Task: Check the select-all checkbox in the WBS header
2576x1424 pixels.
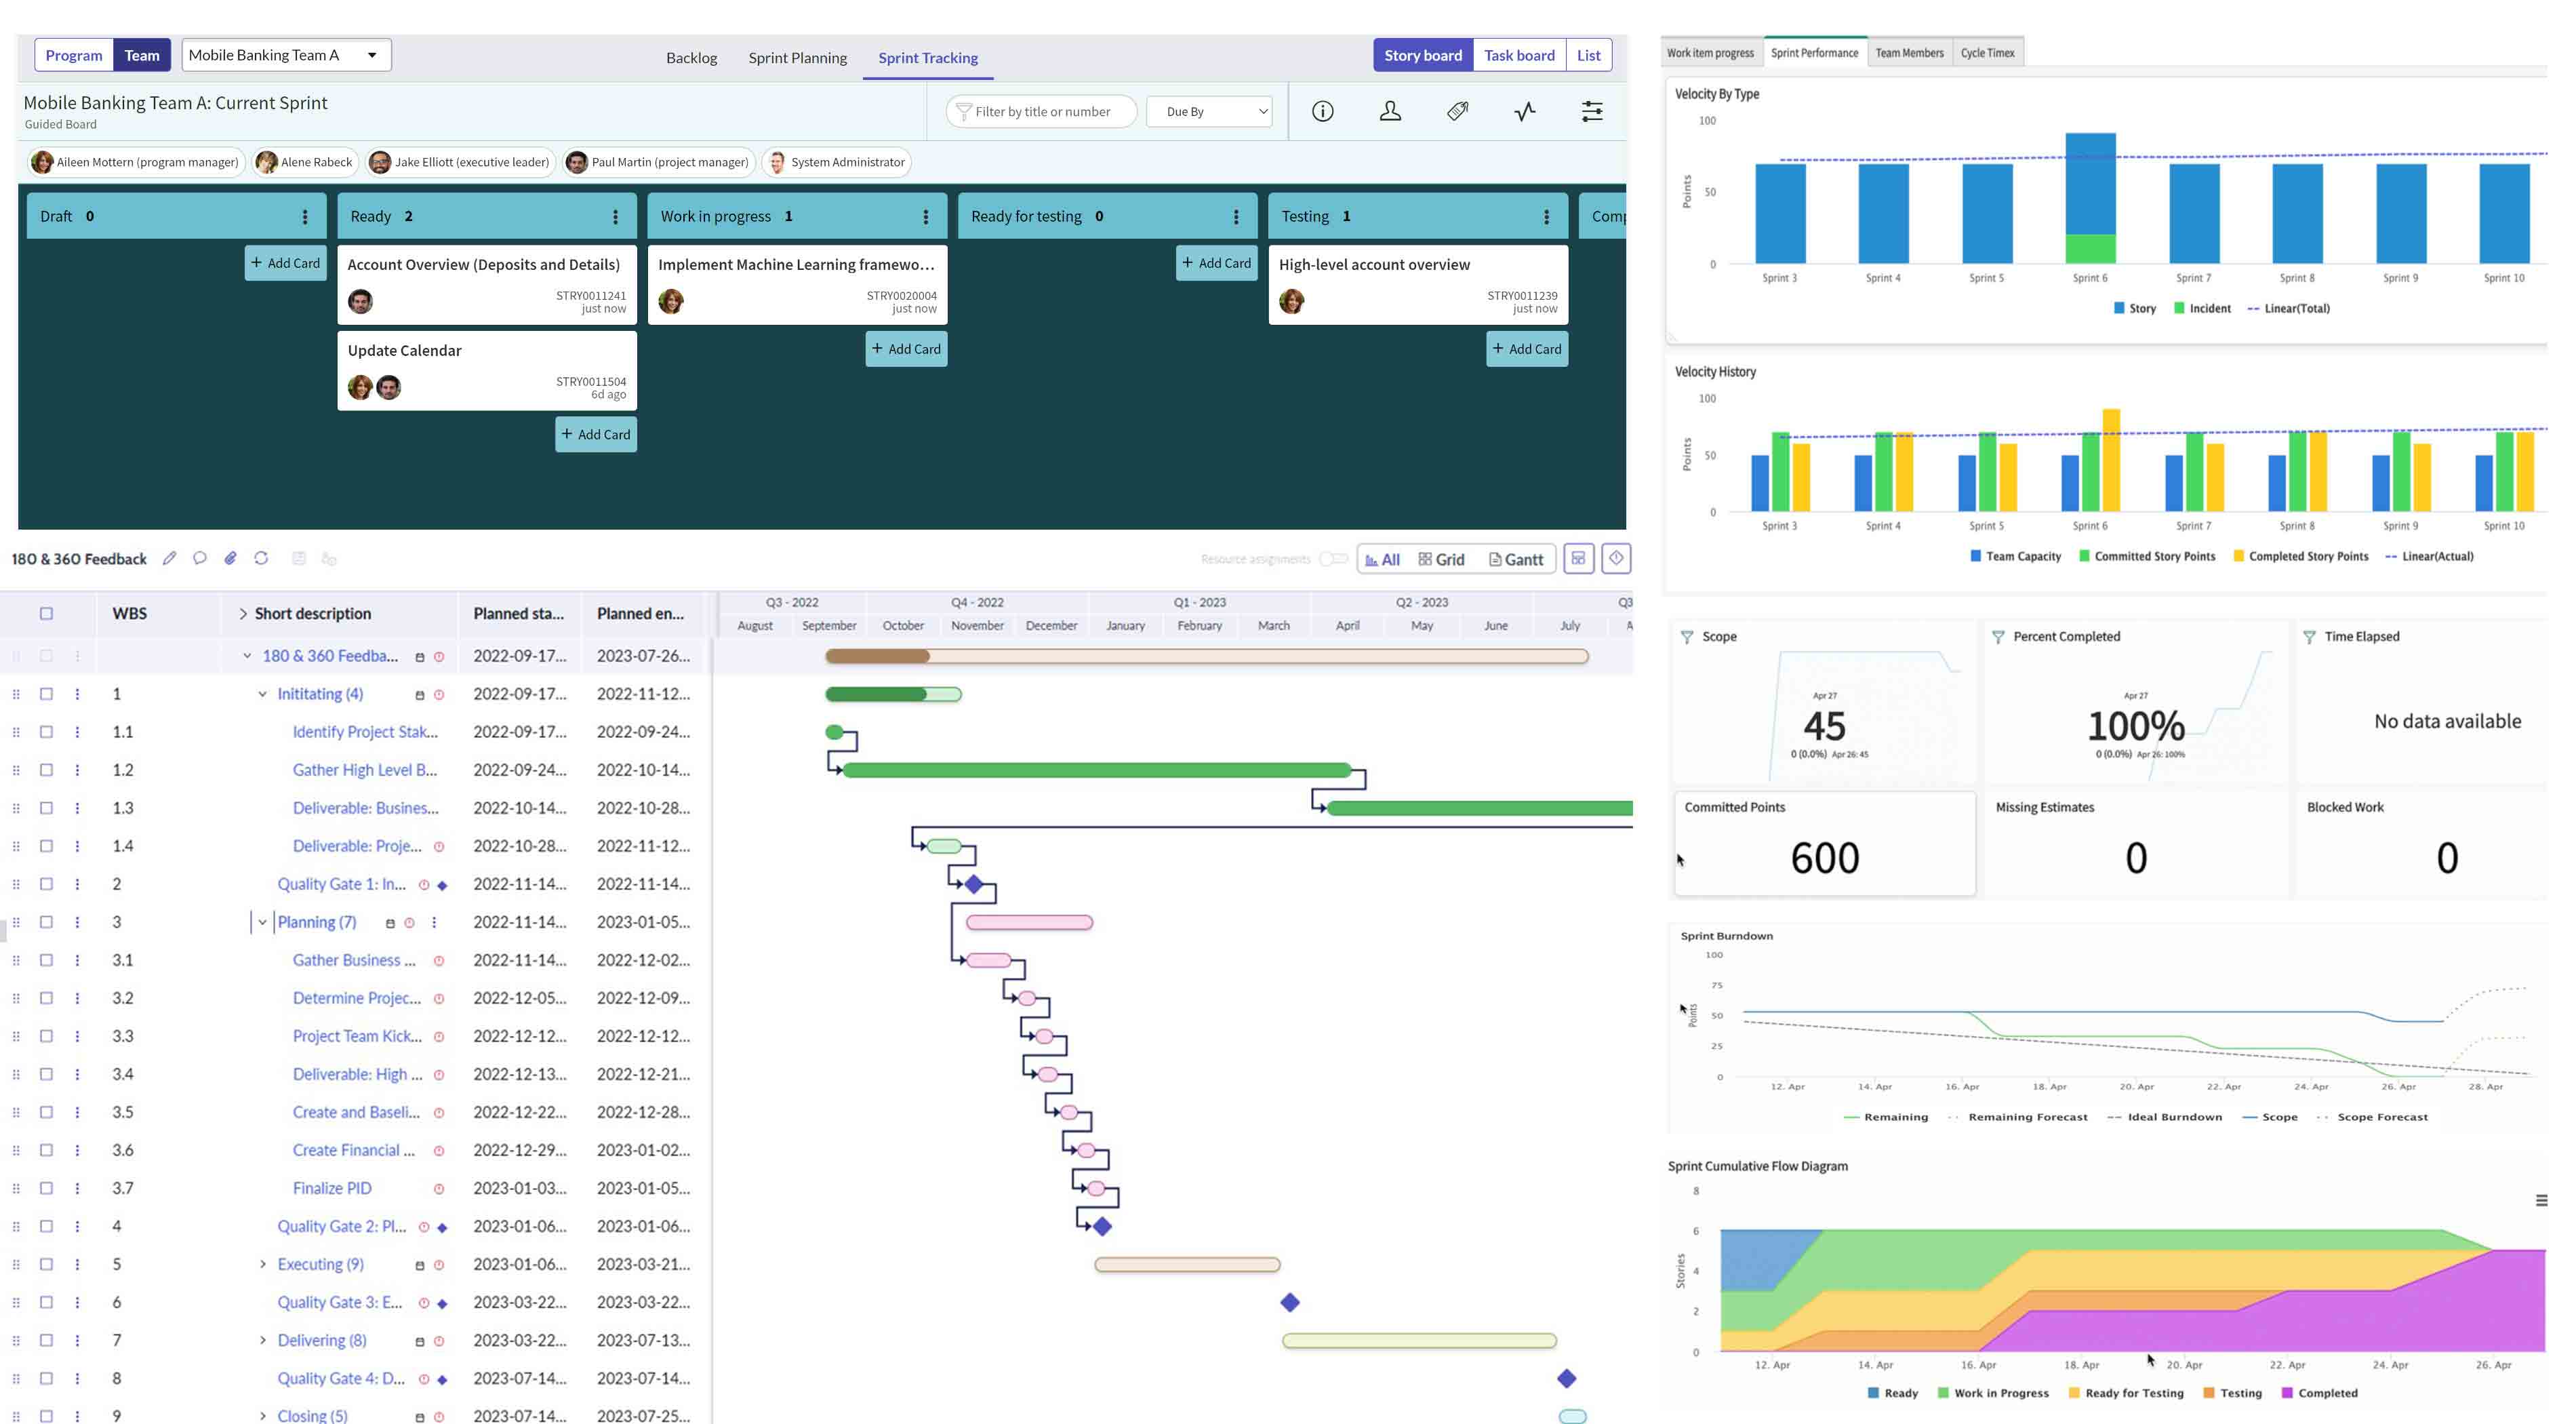Action: [46, 613]
